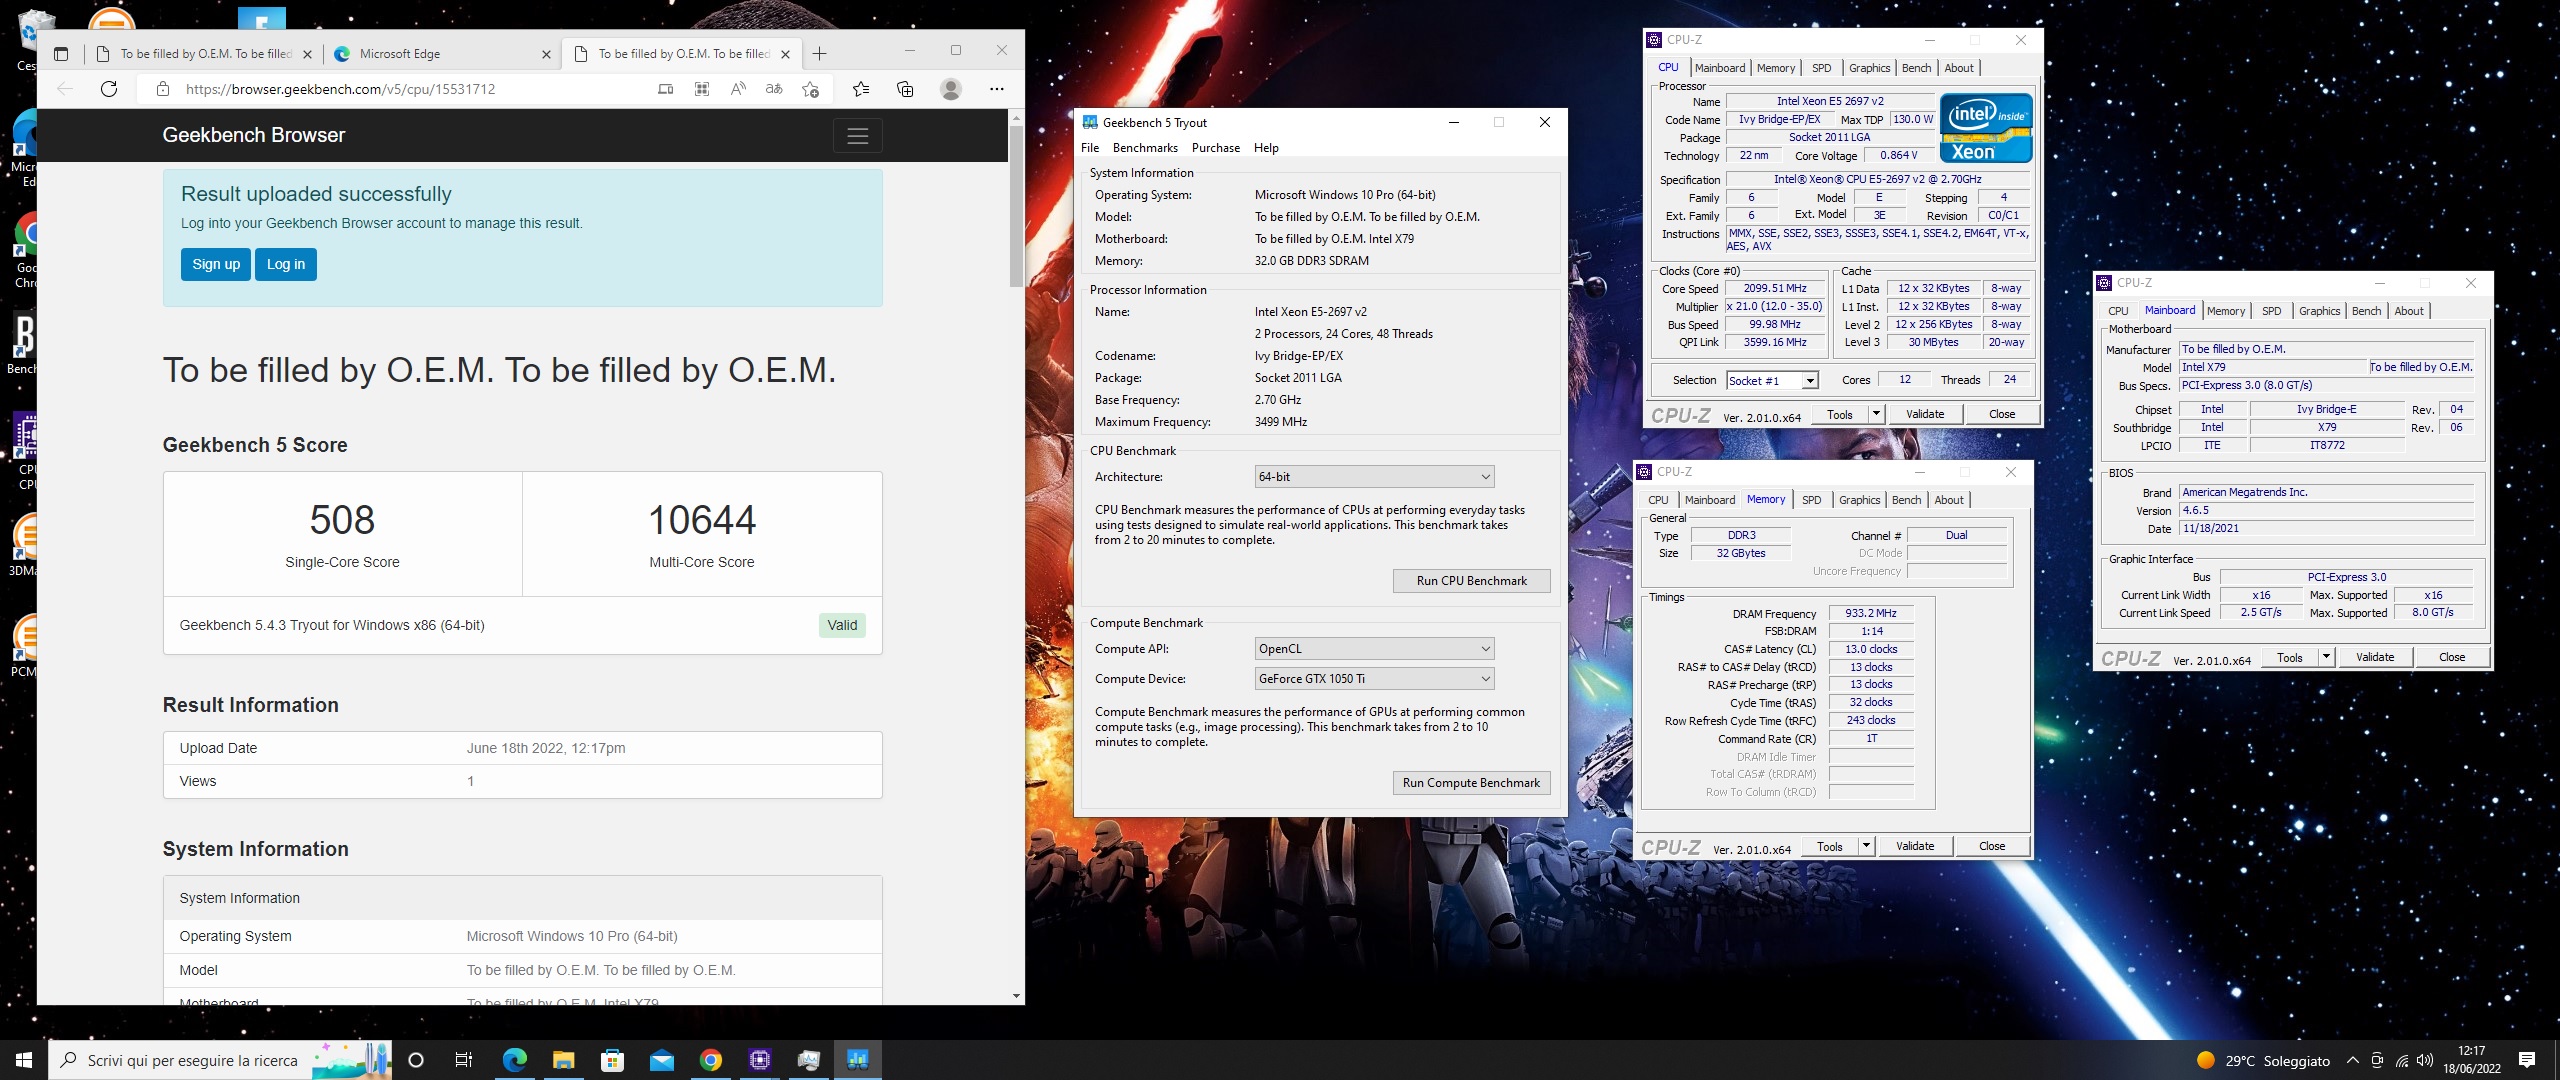Open Tools dropdown arrow in CPU-Z CPU window

tap(1876, 414)
